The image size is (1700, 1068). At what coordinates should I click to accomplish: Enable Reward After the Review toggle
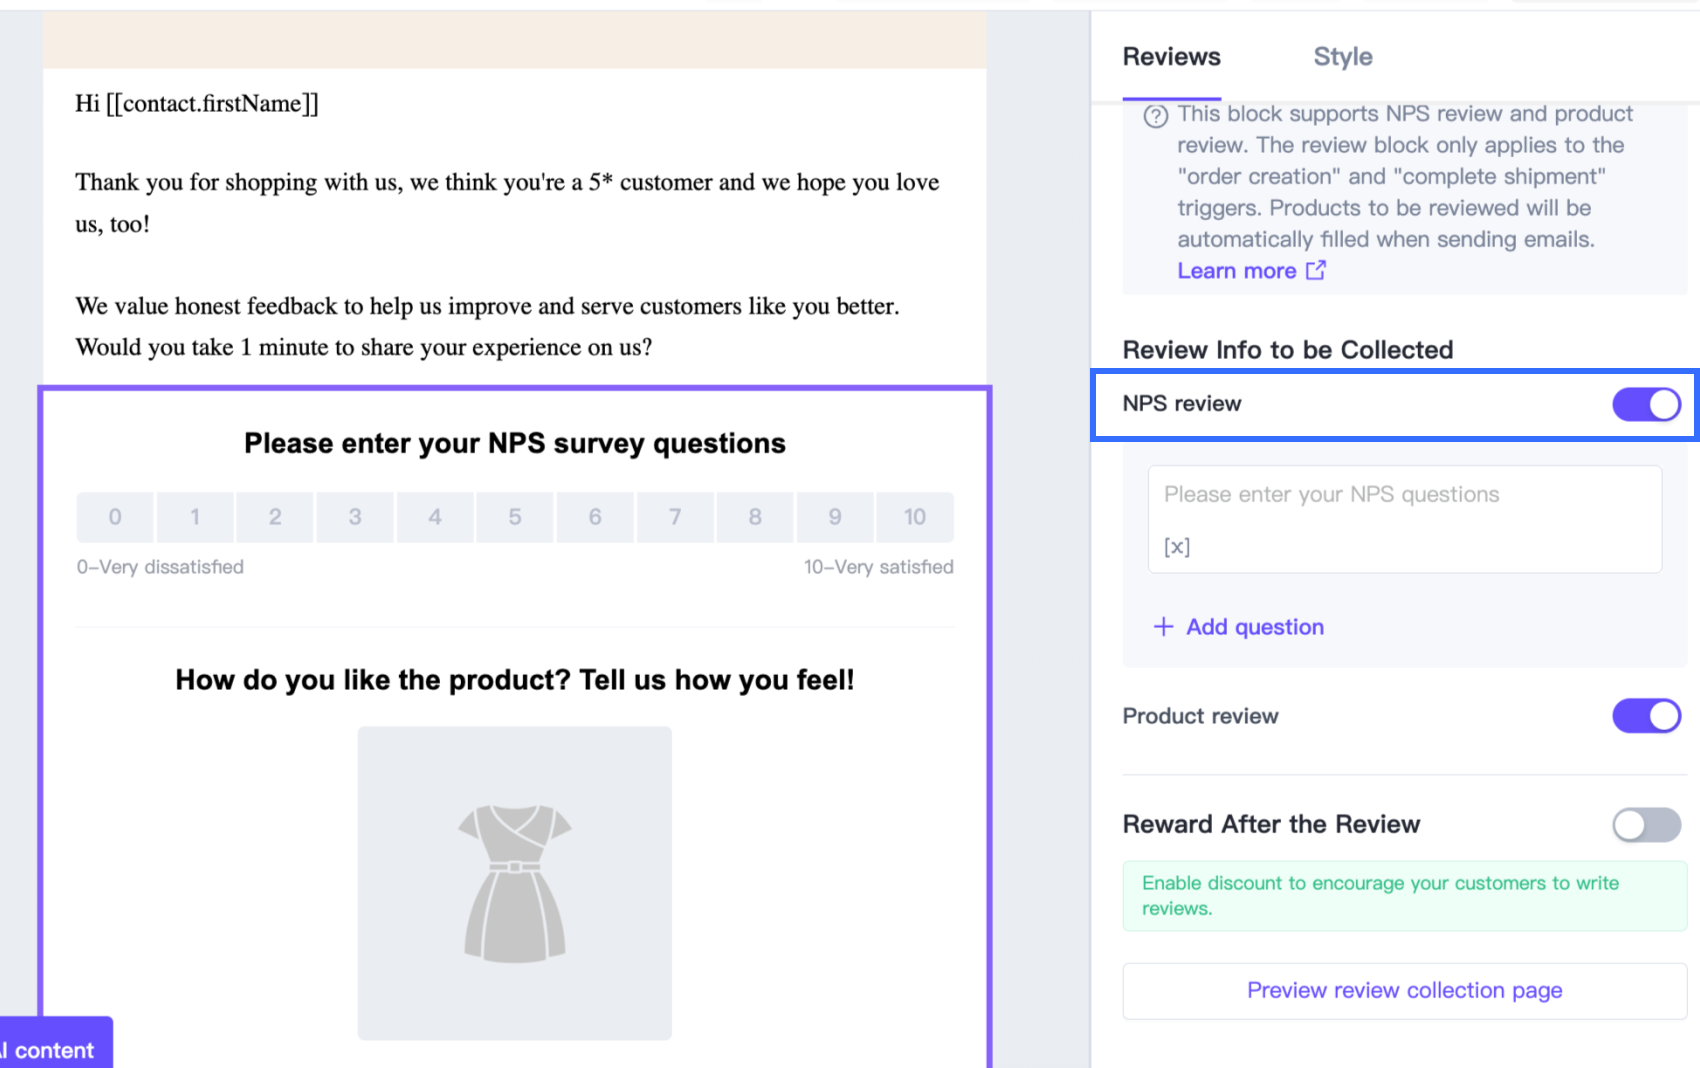click(1646, 825)
